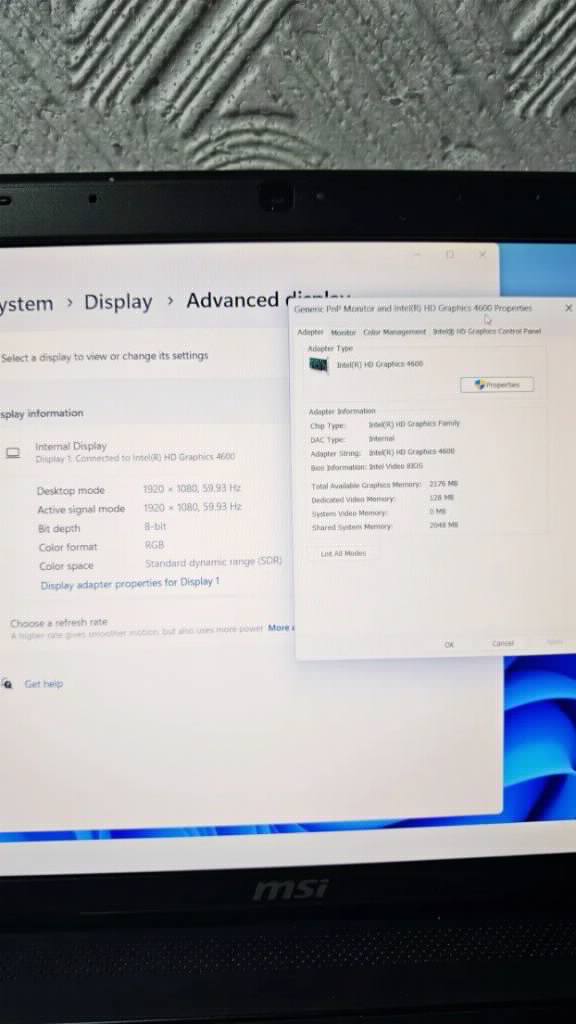The height and width of the screenshot is (1024, 576).
Task: Cancel the adapter properties dialog
Action: [503, 643]
